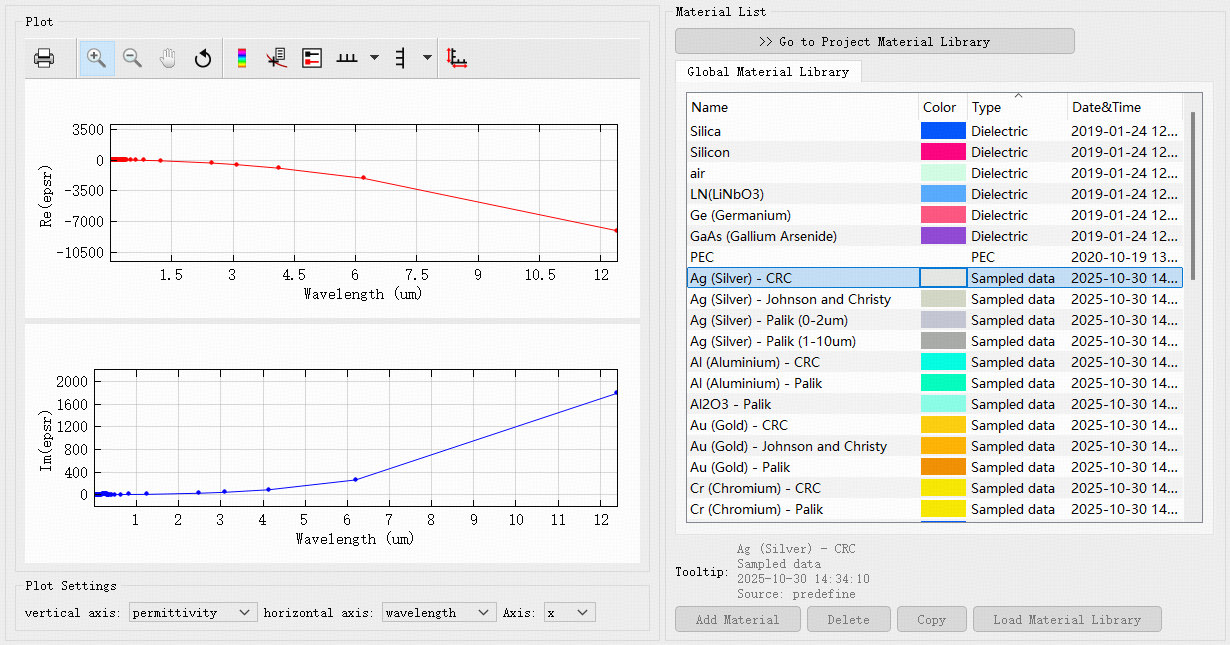Click the axis auto-scale icon

point(457,59)
